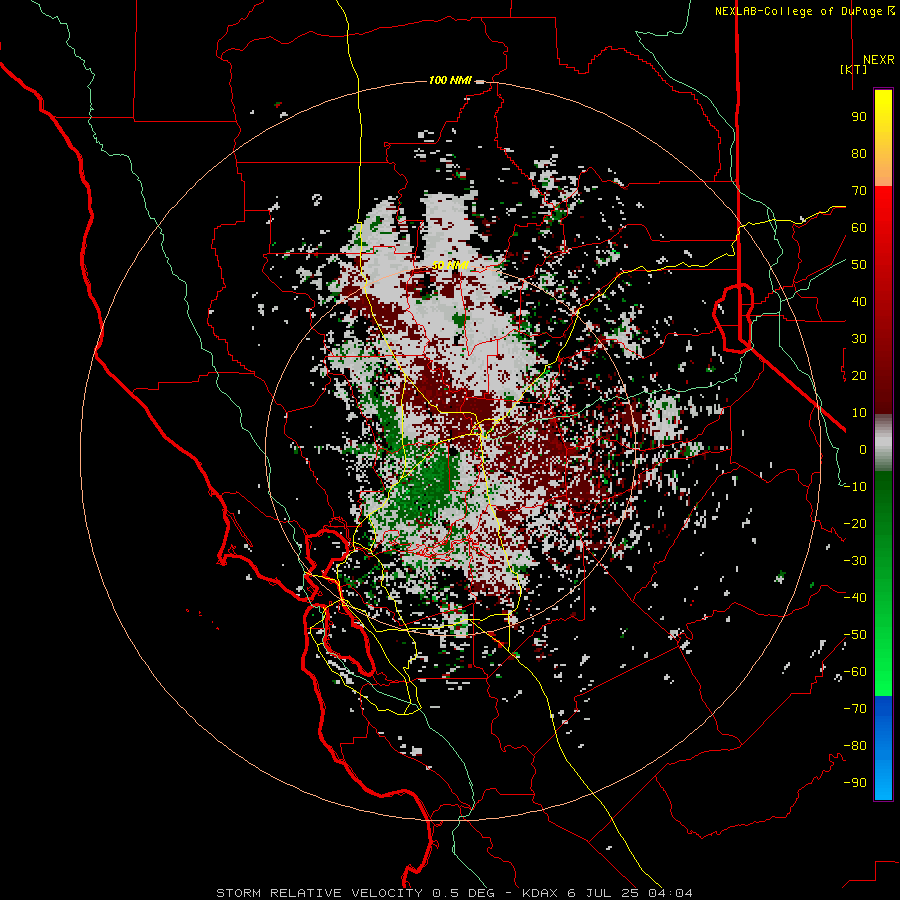Click the -40 scale label
Image resolution: width=900 pixels, height=900 pixels.
(x=855, y=598)
